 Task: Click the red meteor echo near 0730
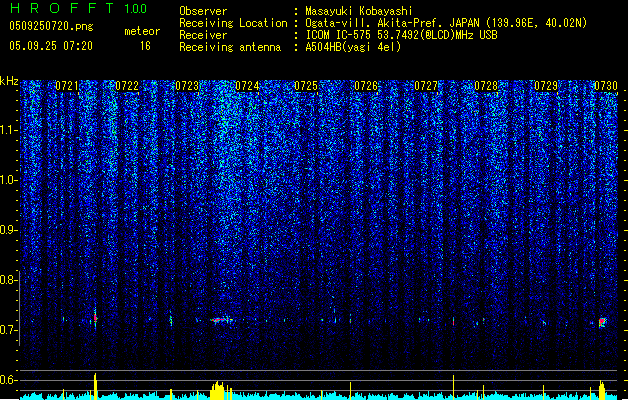click(602, 322)
